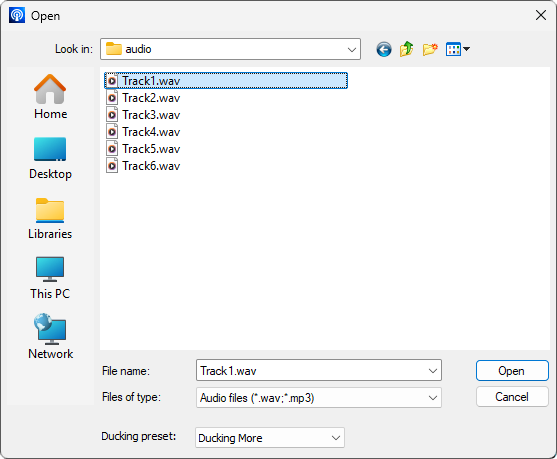Select file name Track1.wav in list
This screenshot has width=557, height=459.
tap(151, 81)
